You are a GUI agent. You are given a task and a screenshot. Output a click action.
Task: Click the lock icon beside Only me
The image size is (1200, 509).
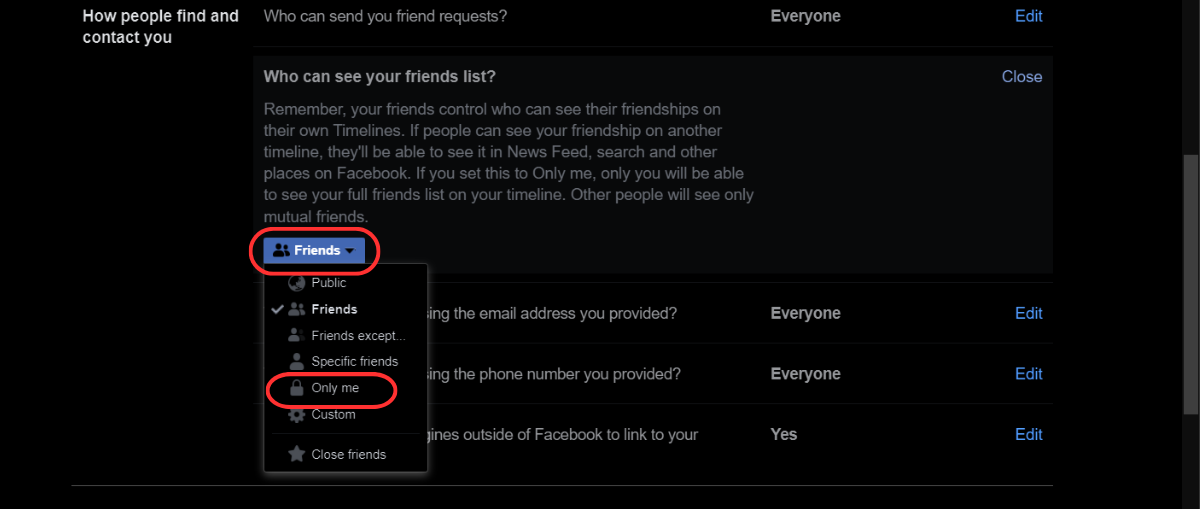(296, 388)
